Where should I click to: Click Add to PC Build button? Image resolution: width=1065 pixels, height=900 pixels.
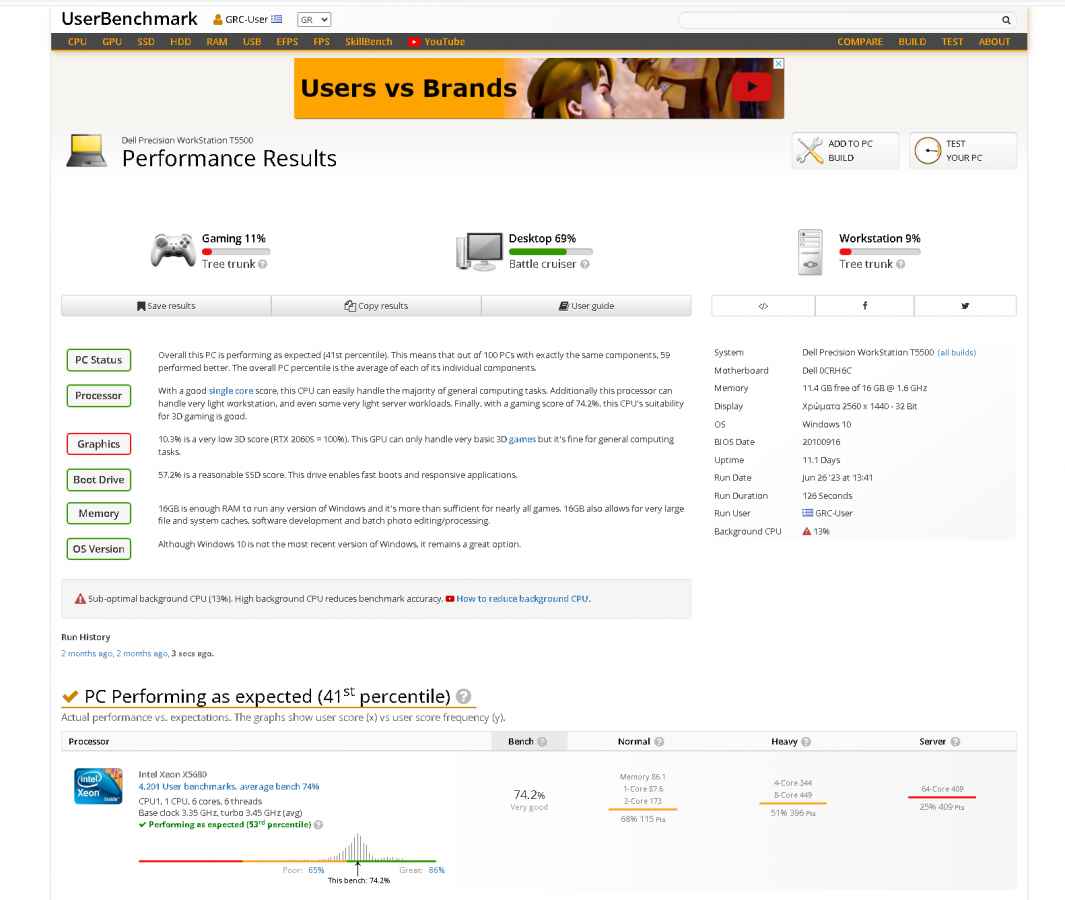coord(846,151)
